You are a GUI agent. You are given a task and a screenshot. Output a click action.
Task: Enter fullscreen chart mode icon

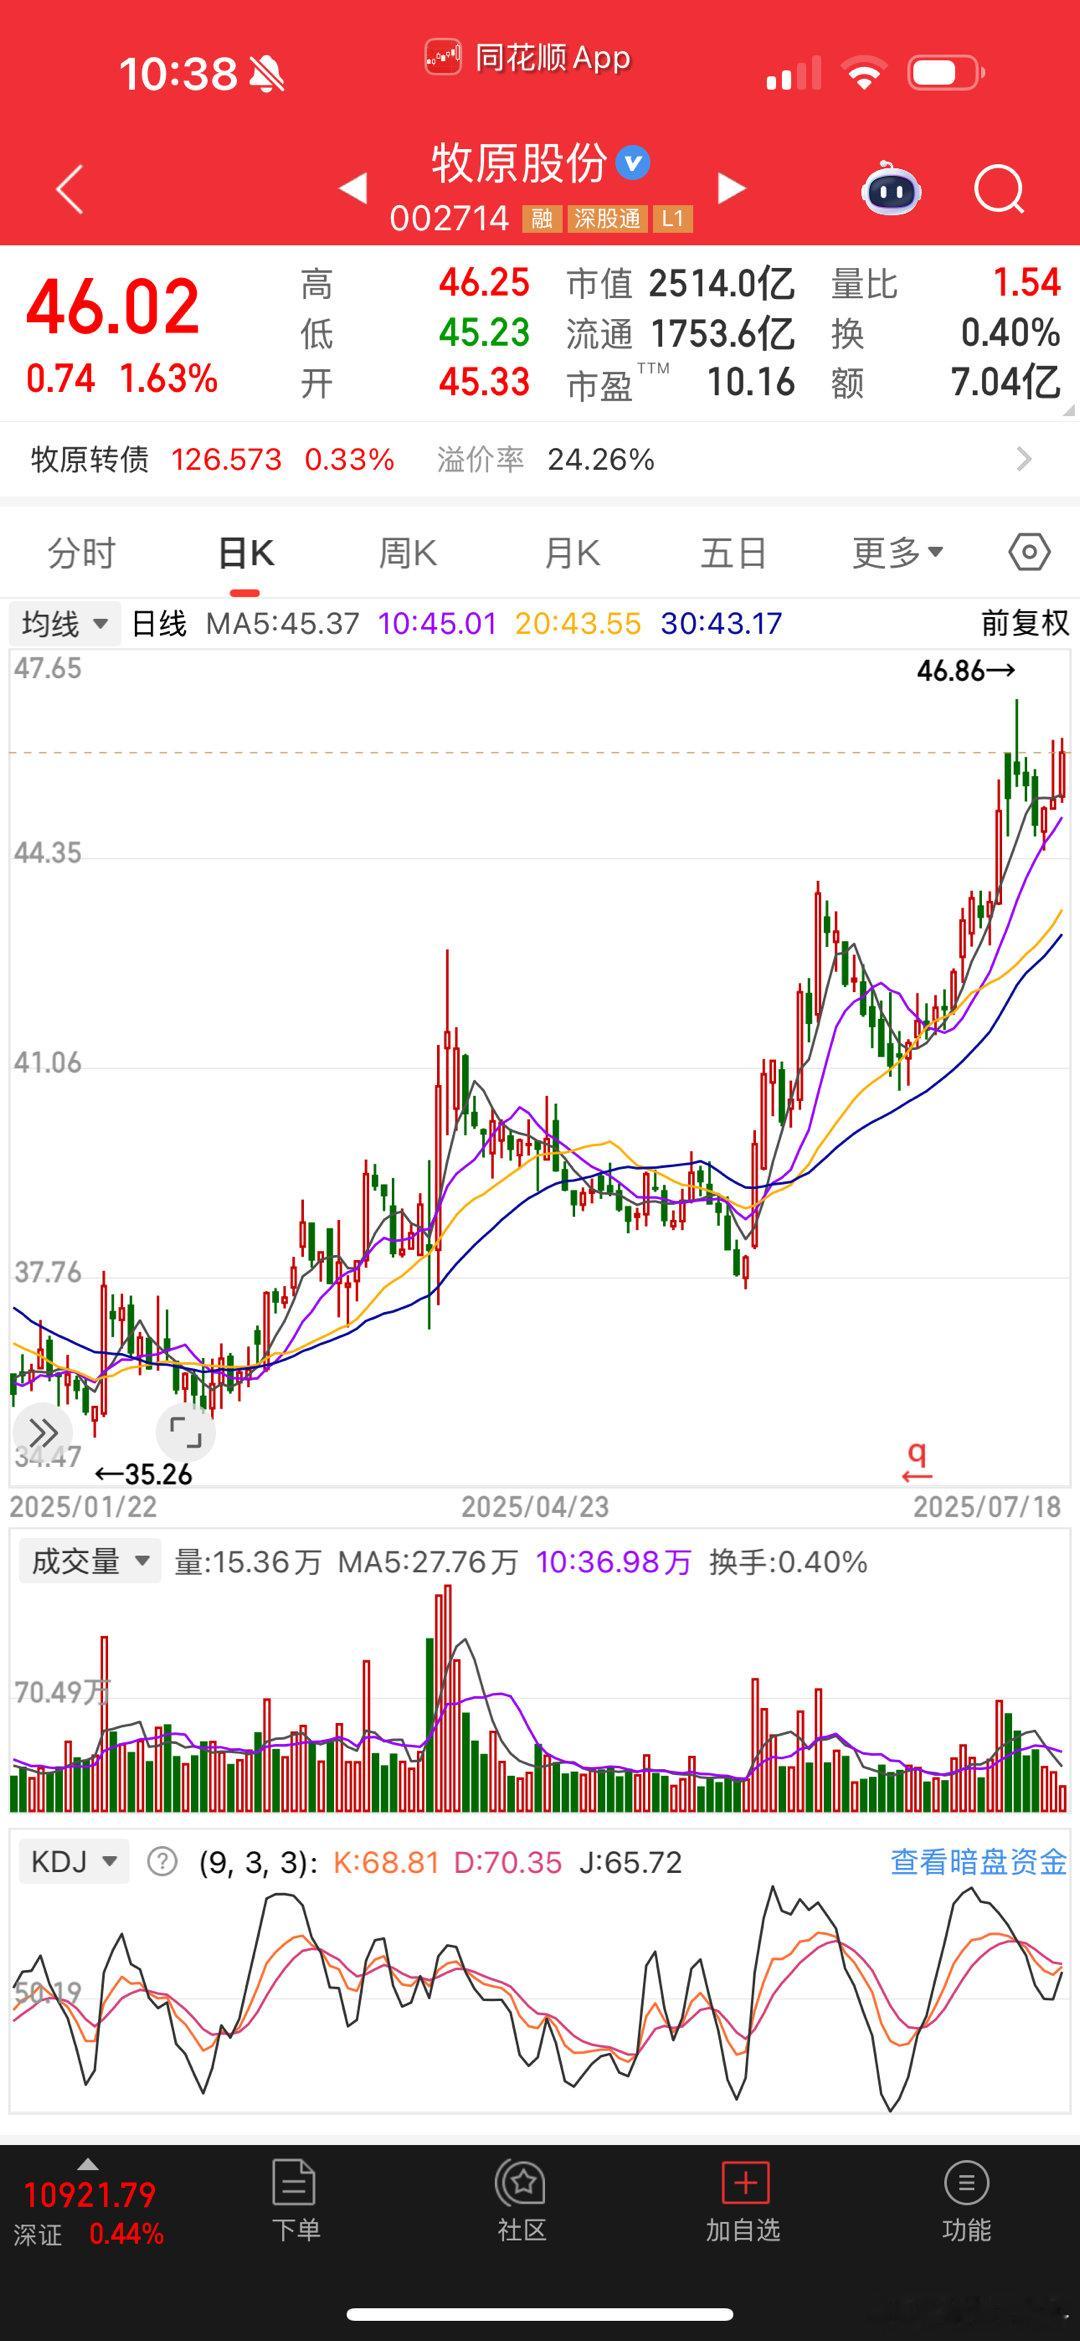186,1432
